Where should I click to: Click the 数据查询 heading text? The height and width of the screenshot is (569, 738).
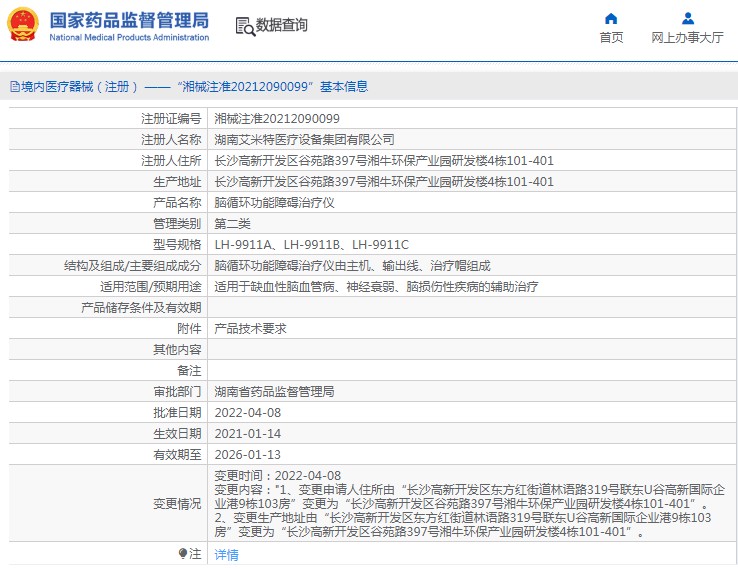point(281,25)
